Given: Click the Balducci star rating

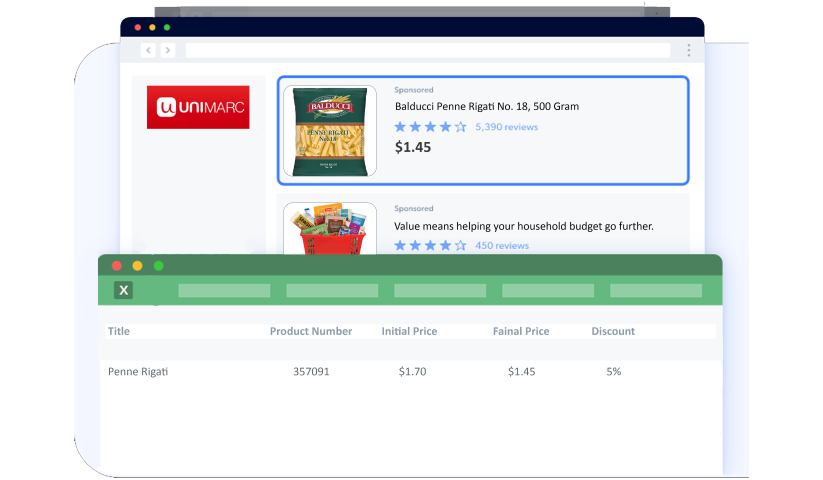Looking at the screenshot, I should coord(430,127).
